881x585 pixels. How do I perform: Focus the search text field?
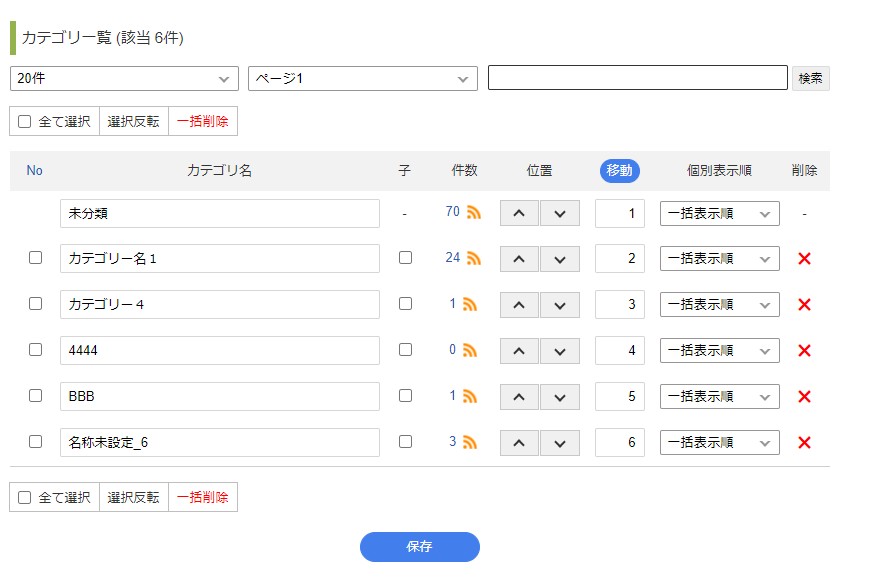click(x=637, y=78)
